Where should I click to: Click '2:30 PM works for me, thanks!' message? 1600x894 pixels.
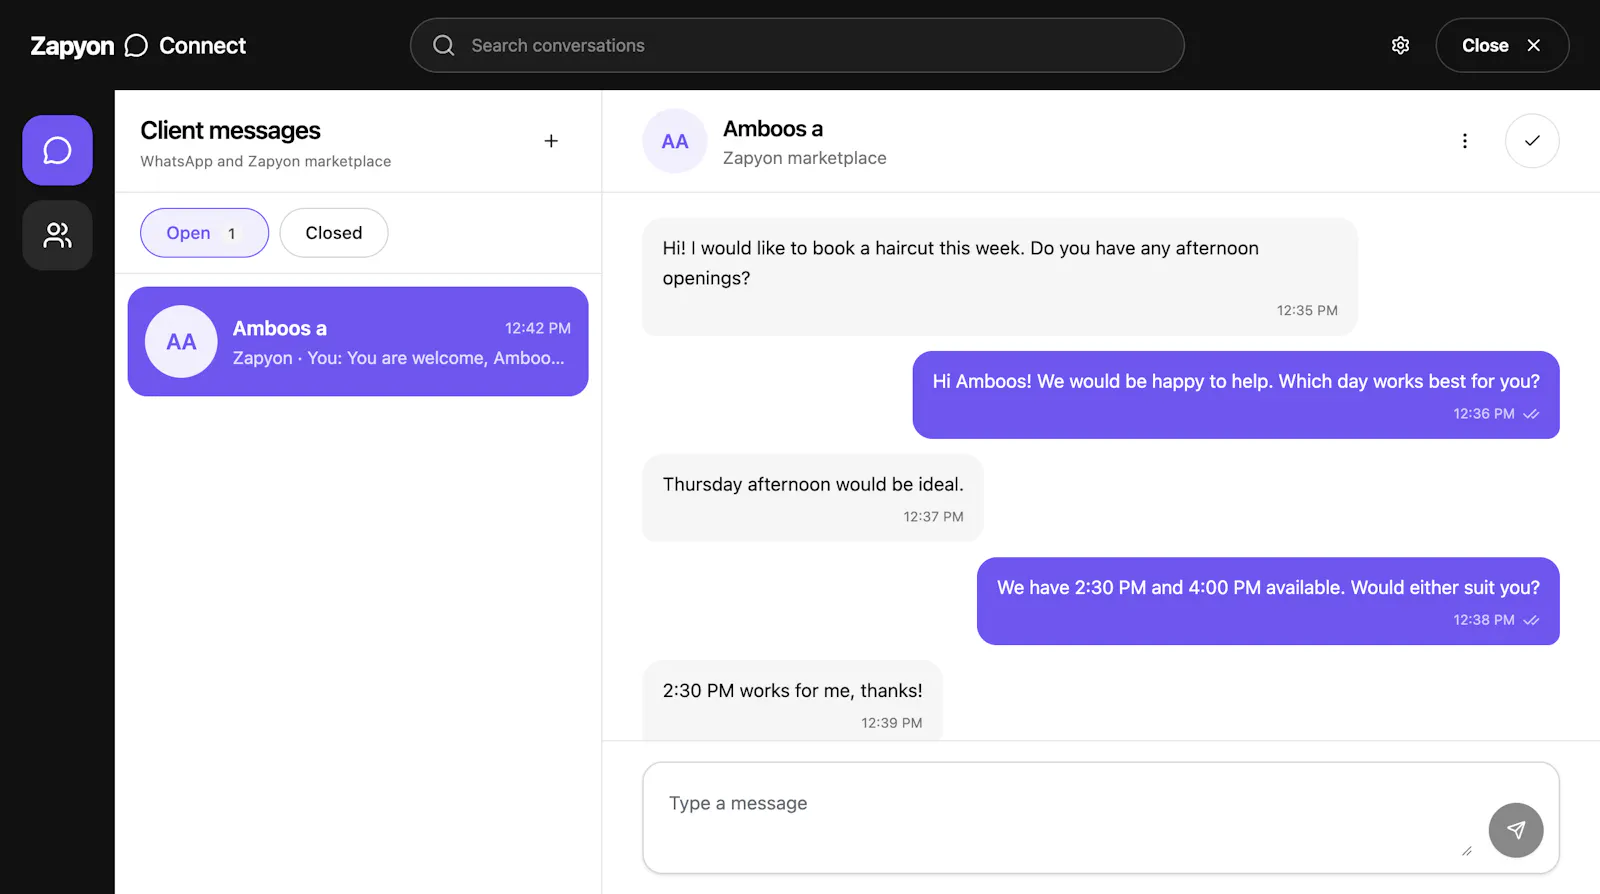click(x=792, y=700)
